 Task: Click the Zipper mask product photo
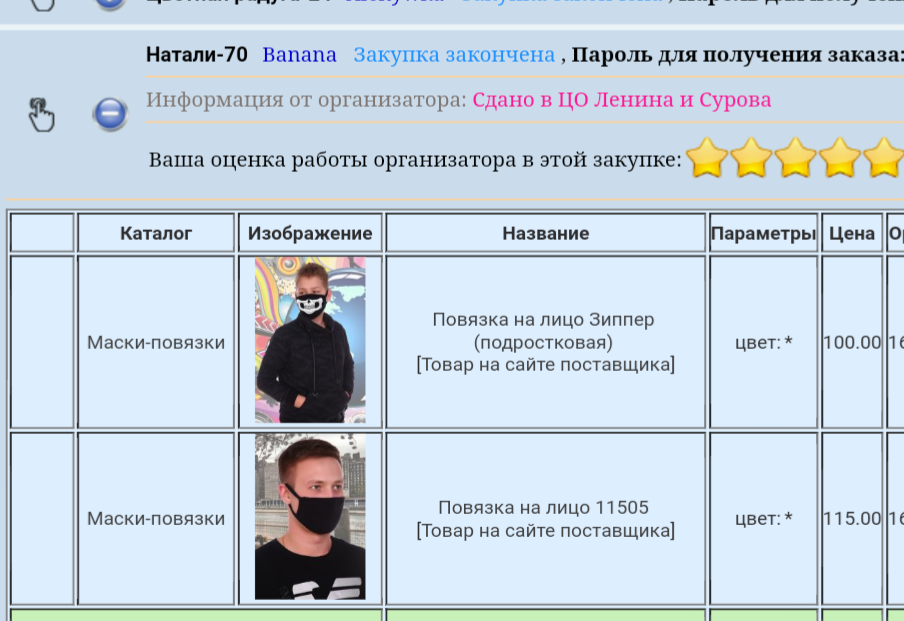point(308,340)
